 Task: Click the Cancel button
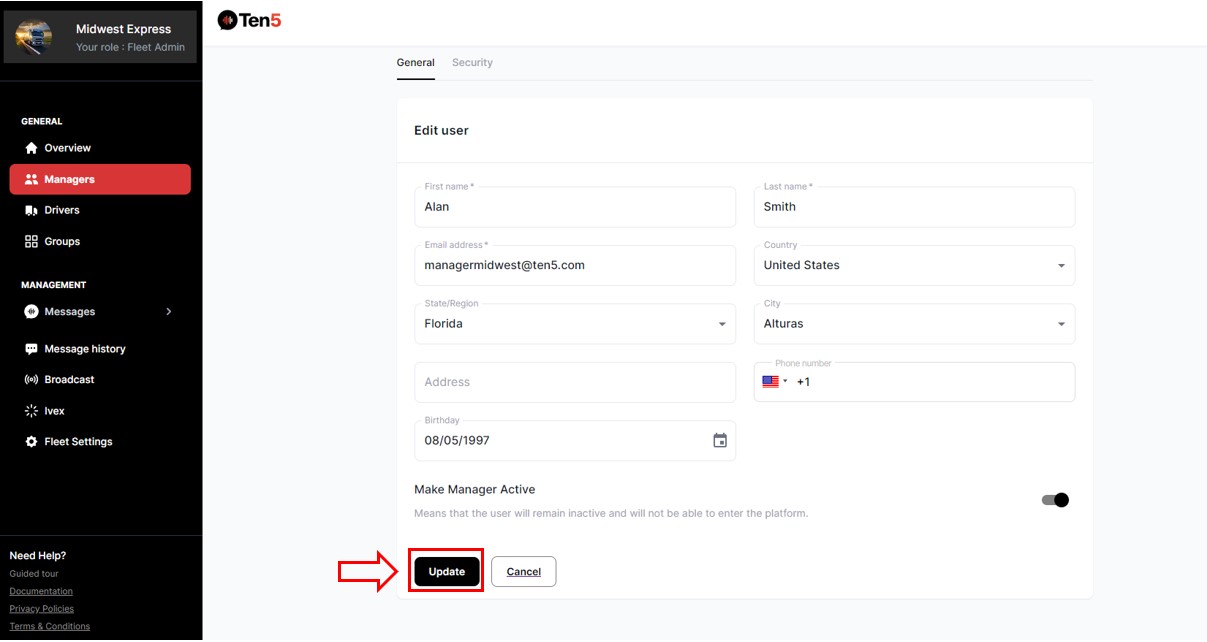523,572
